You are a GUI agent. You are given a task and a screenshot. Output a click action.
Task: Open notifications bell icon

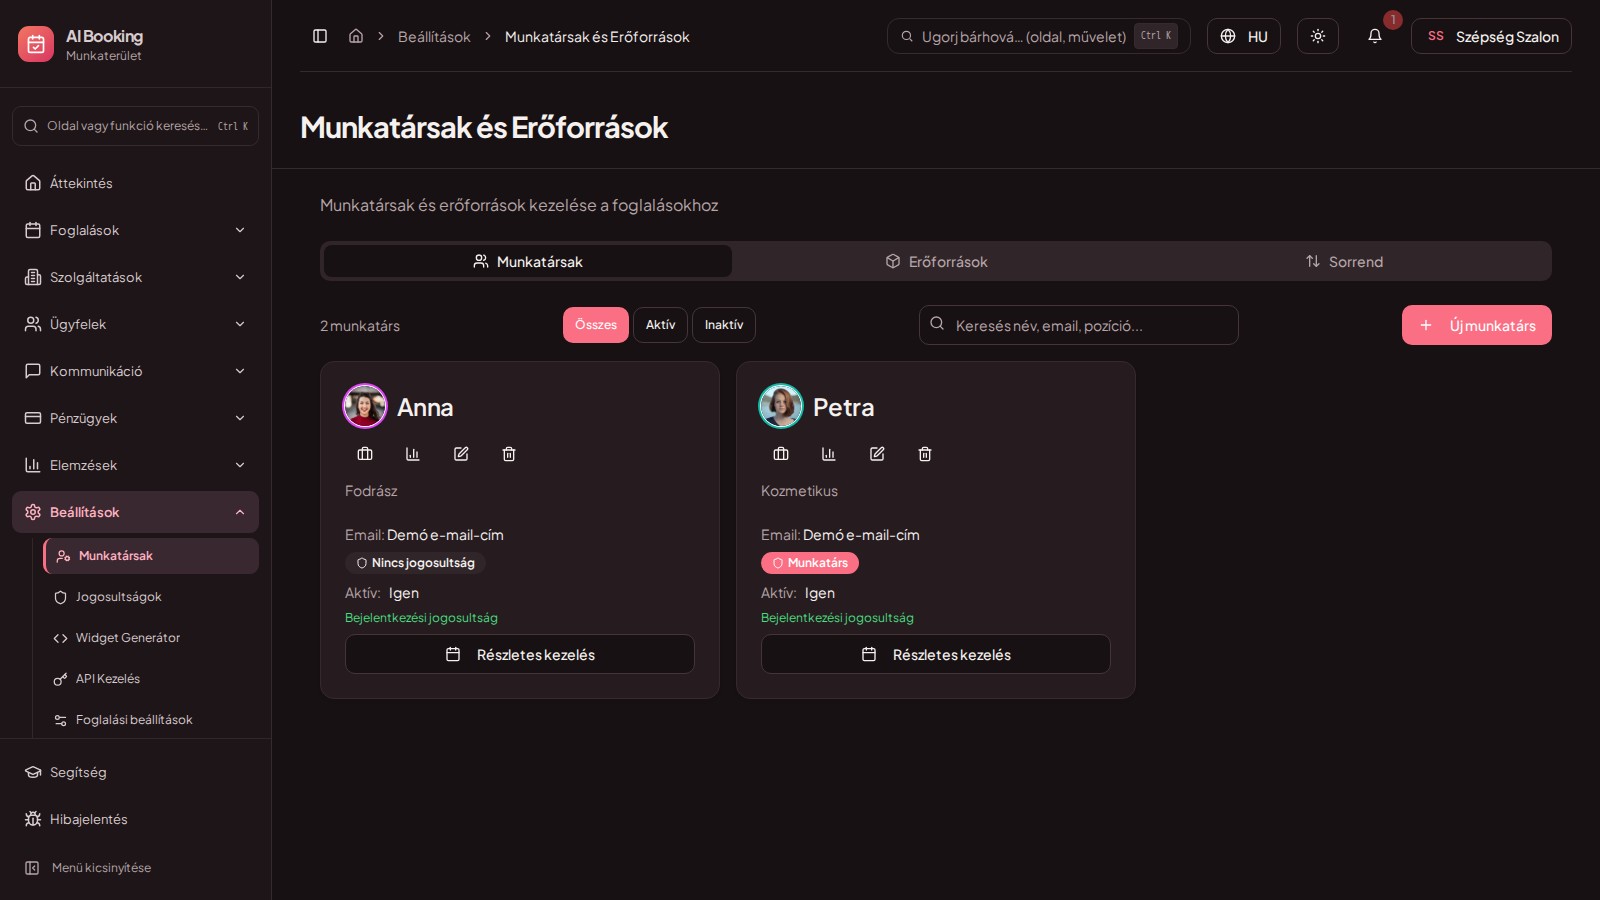point(1375,36)
